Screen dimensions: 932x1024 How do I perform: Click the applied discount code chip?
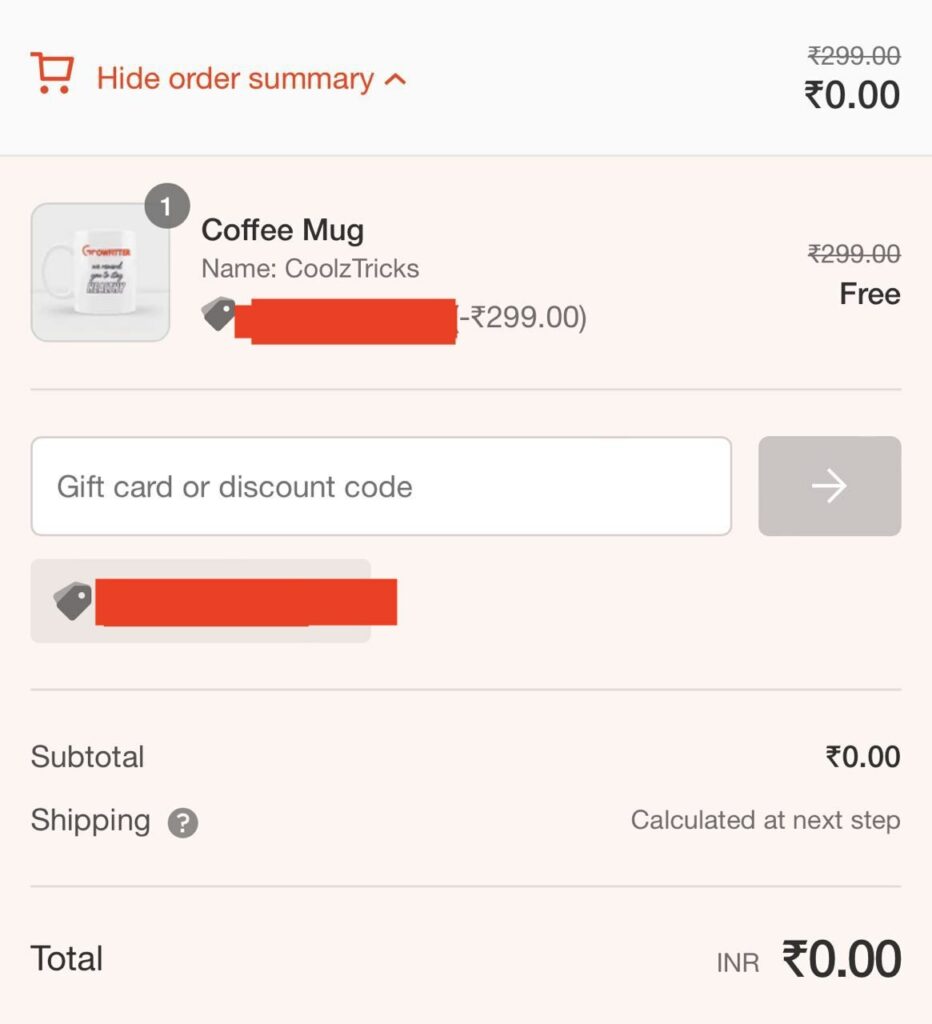pos(201,601)
